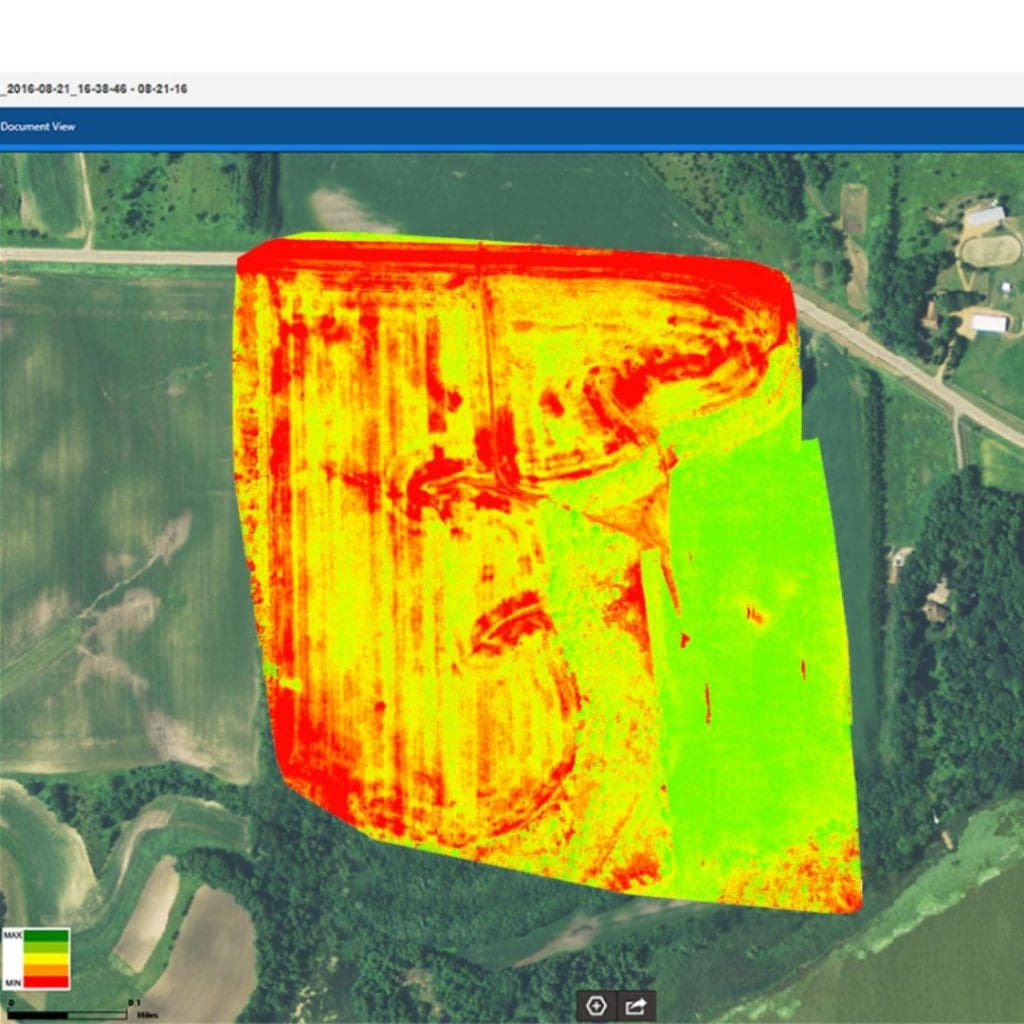Viewport: 1024px width, 1024px height.
Task: Select the red MIN swatch in the legend
Action: (x=45, y=982)
